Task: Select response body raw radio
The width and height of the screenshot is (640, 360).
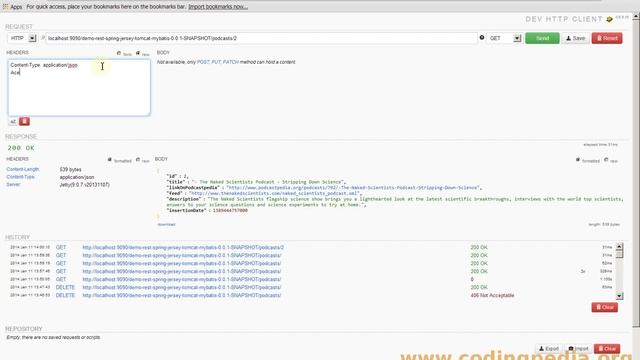Action: [x=606, y=160]
